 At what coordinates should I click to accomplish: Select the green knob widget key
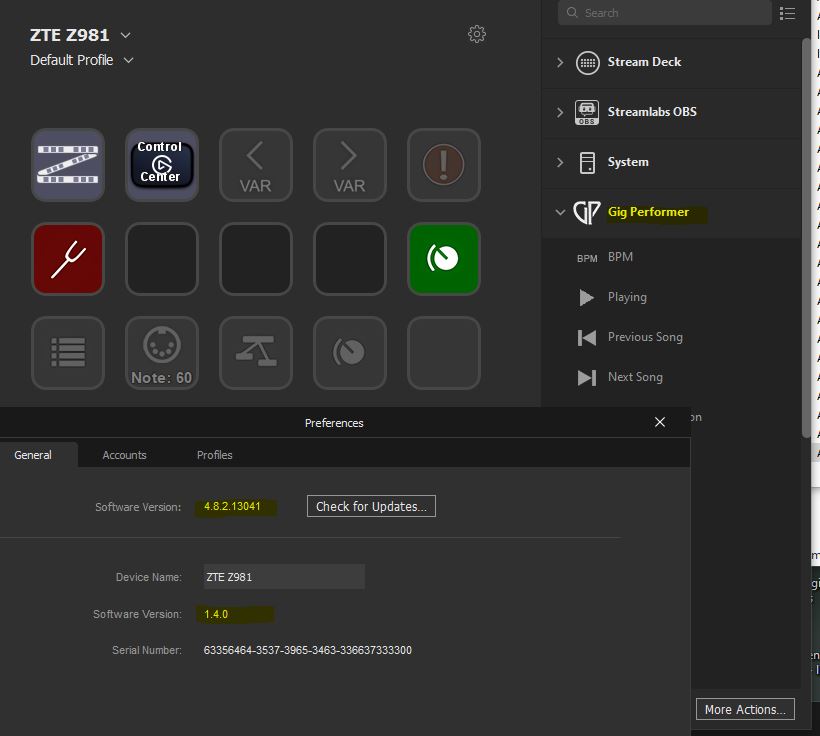pos(443,258)
